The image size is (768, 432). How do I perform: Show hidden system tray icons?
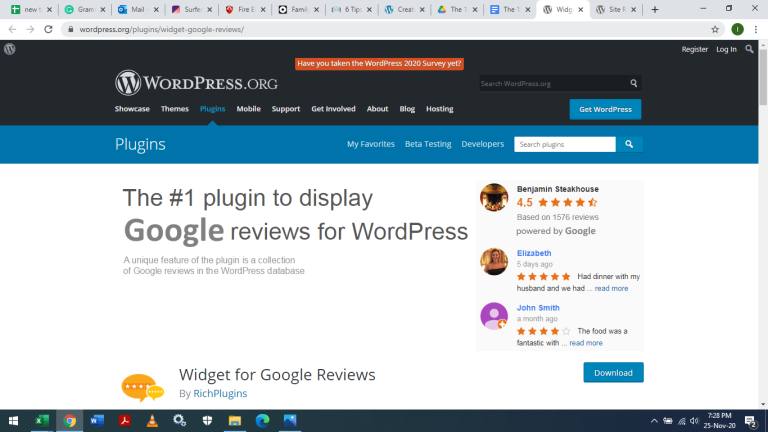pyautogui.click(x=654, y=421)
